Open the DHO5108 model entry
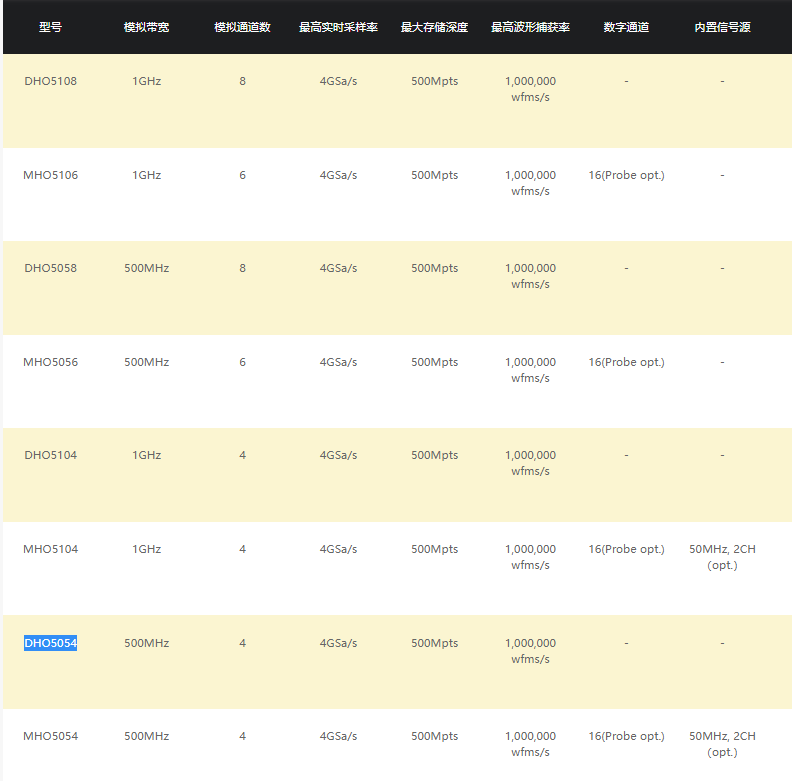 (50, 81)
